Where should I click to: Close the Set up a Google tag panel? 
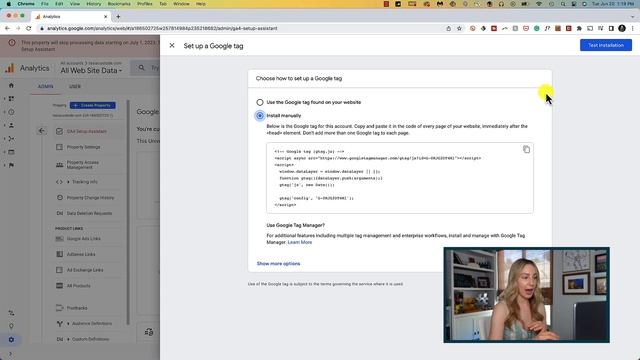172,45
